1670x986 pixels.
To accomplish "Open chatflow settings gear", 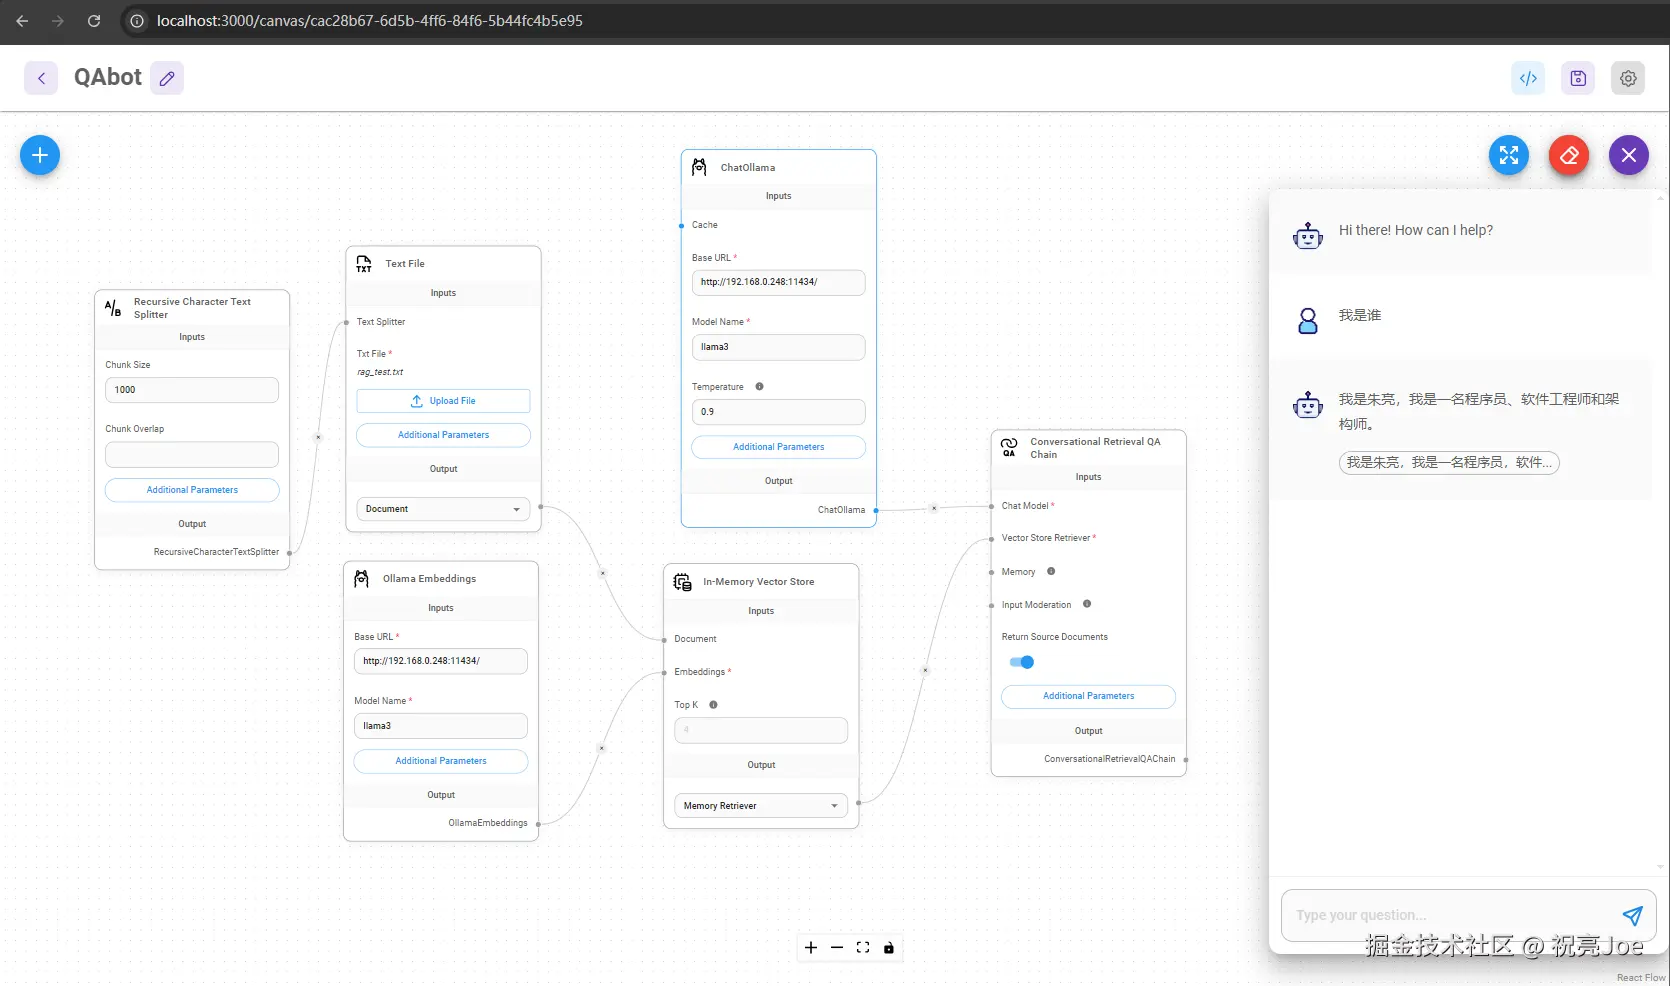I will pyautogui.click(x=1628, y=78).
